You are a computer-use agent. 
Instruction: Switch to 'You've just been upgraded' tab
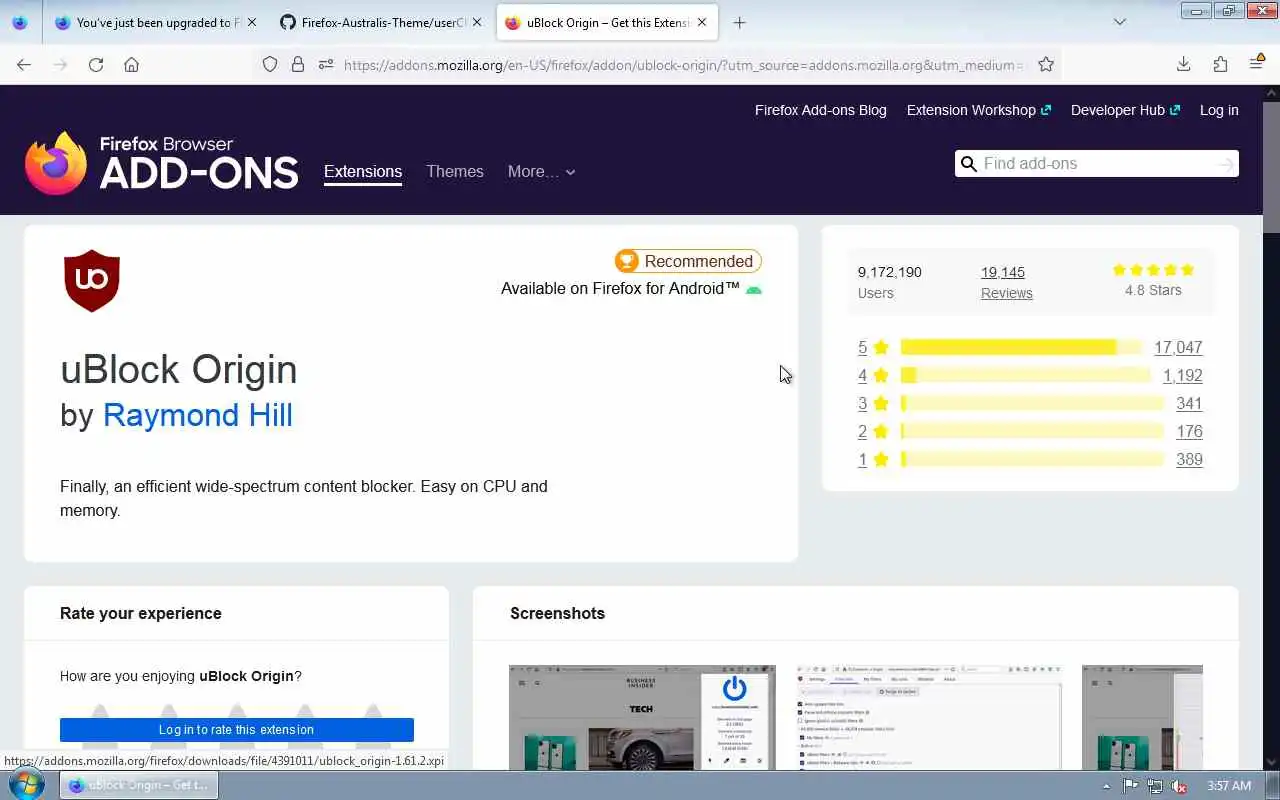coord(156,22)
